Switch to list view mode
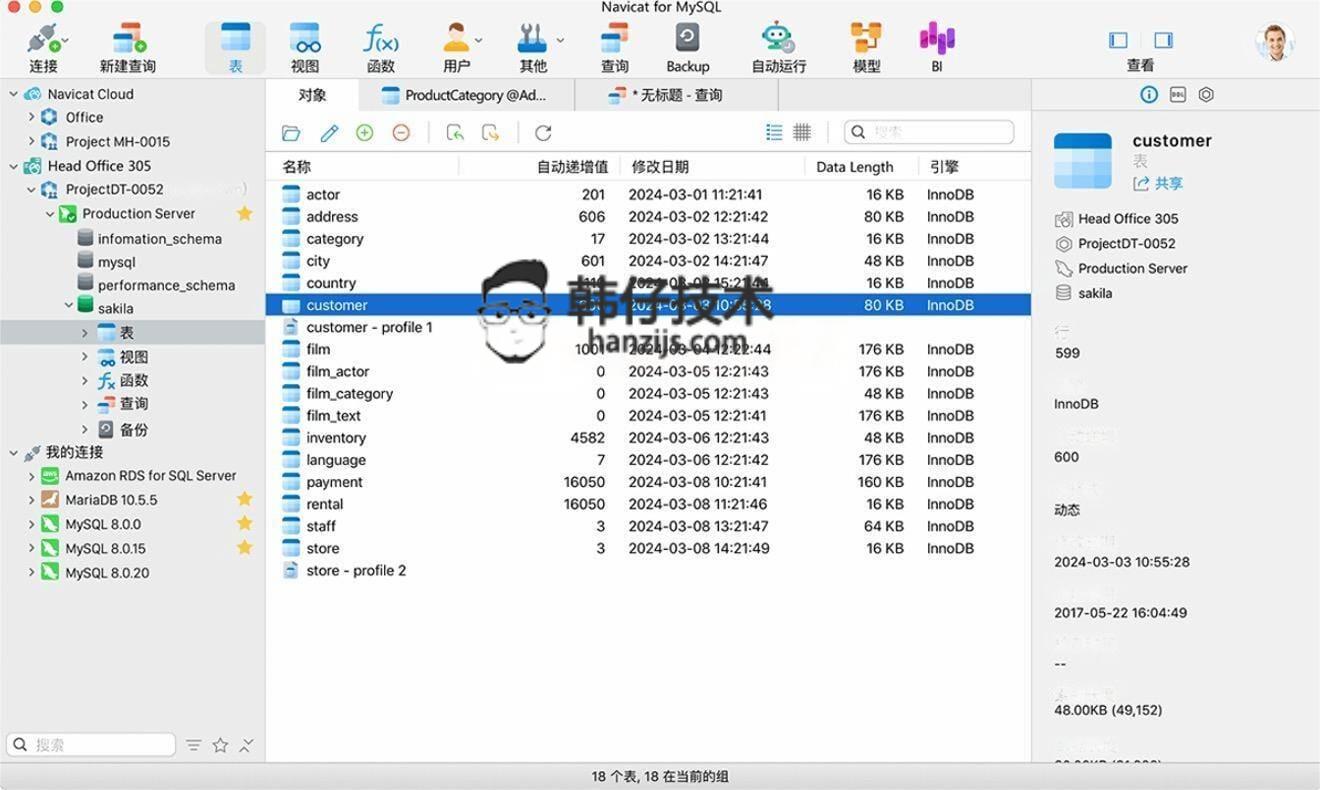 pyautogui.click(x=774, y=132)
